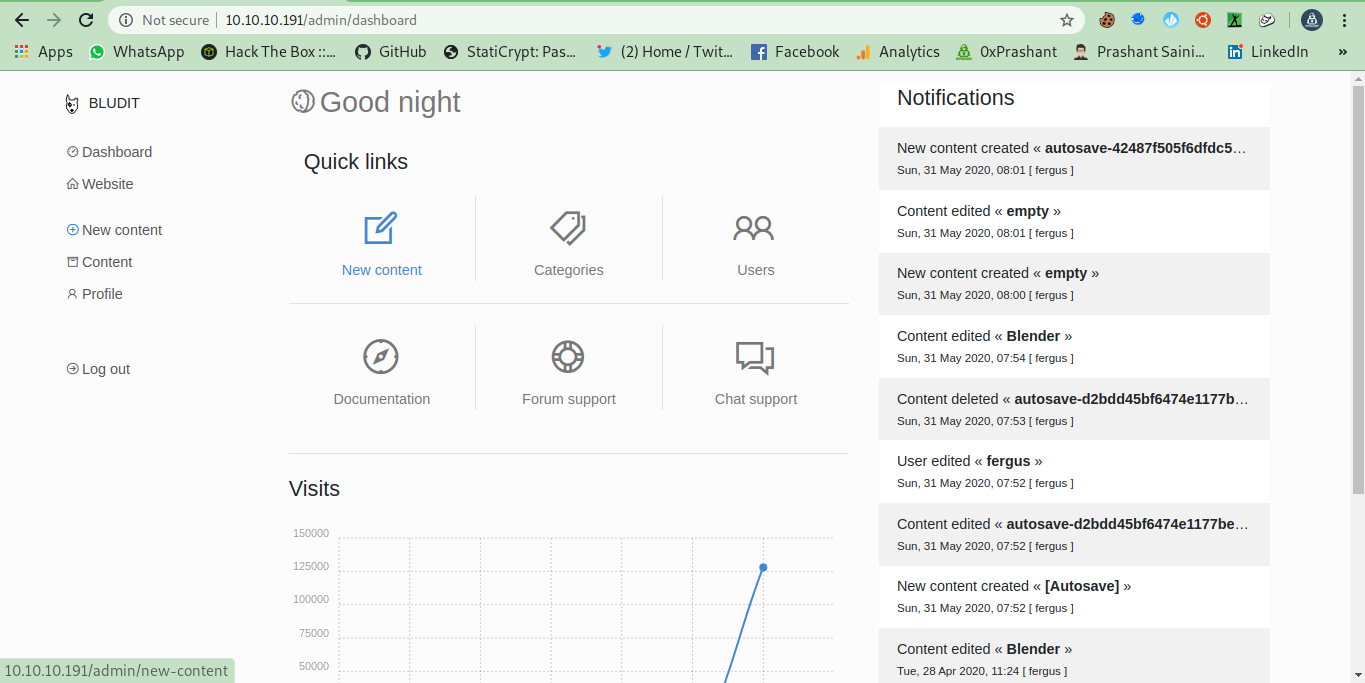Open Documentation via the compass icon
Viewport: 1365px width, 683px height.
(x=381, y=357)
